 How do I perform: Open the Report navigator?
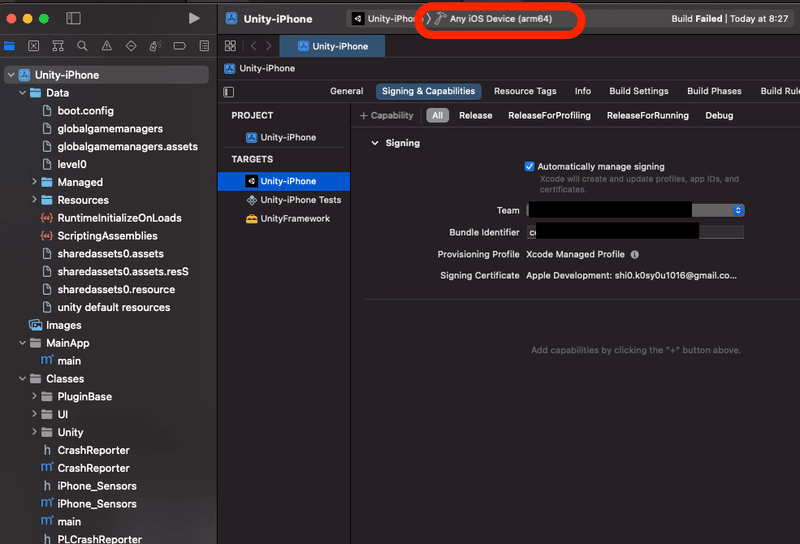click(x=204, y=46)
